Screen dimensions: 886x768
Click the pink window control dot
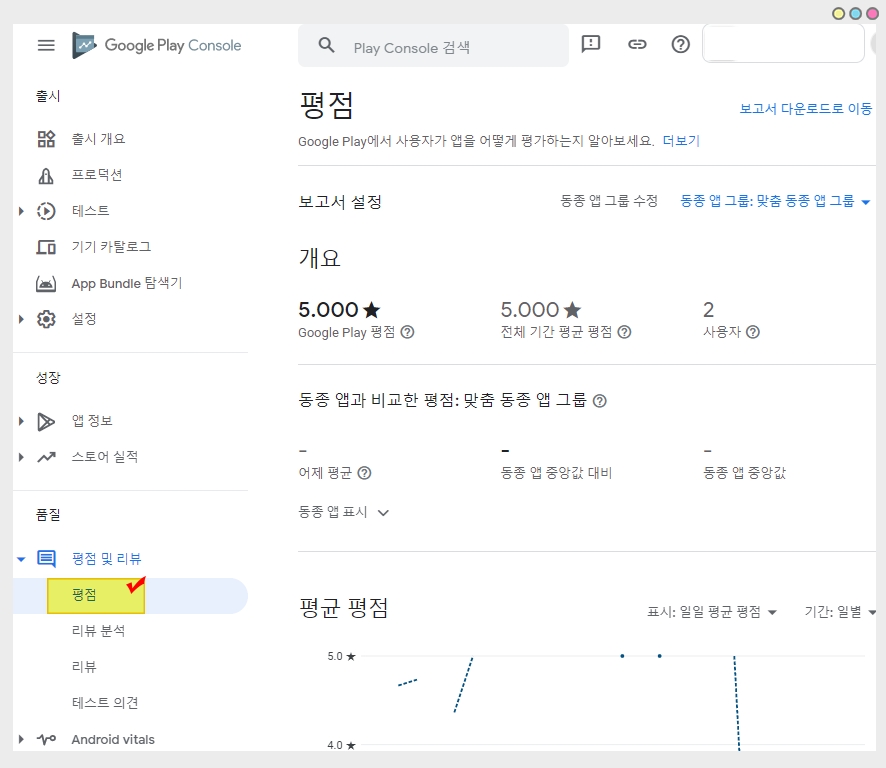[x=872, y=14]
